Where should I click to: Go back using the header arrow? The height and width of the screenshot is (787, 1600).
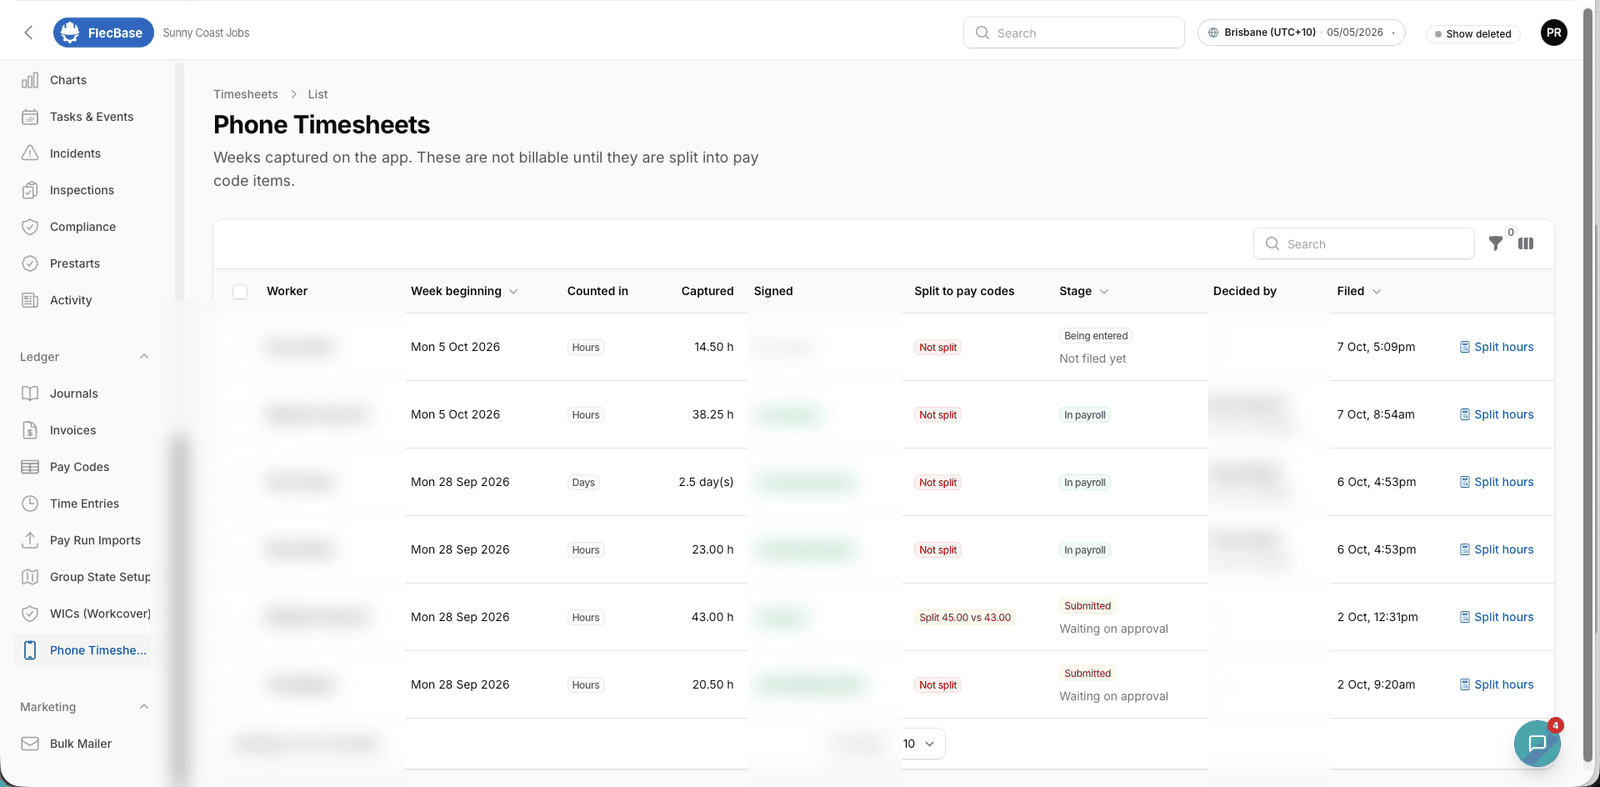click(29, 33)
